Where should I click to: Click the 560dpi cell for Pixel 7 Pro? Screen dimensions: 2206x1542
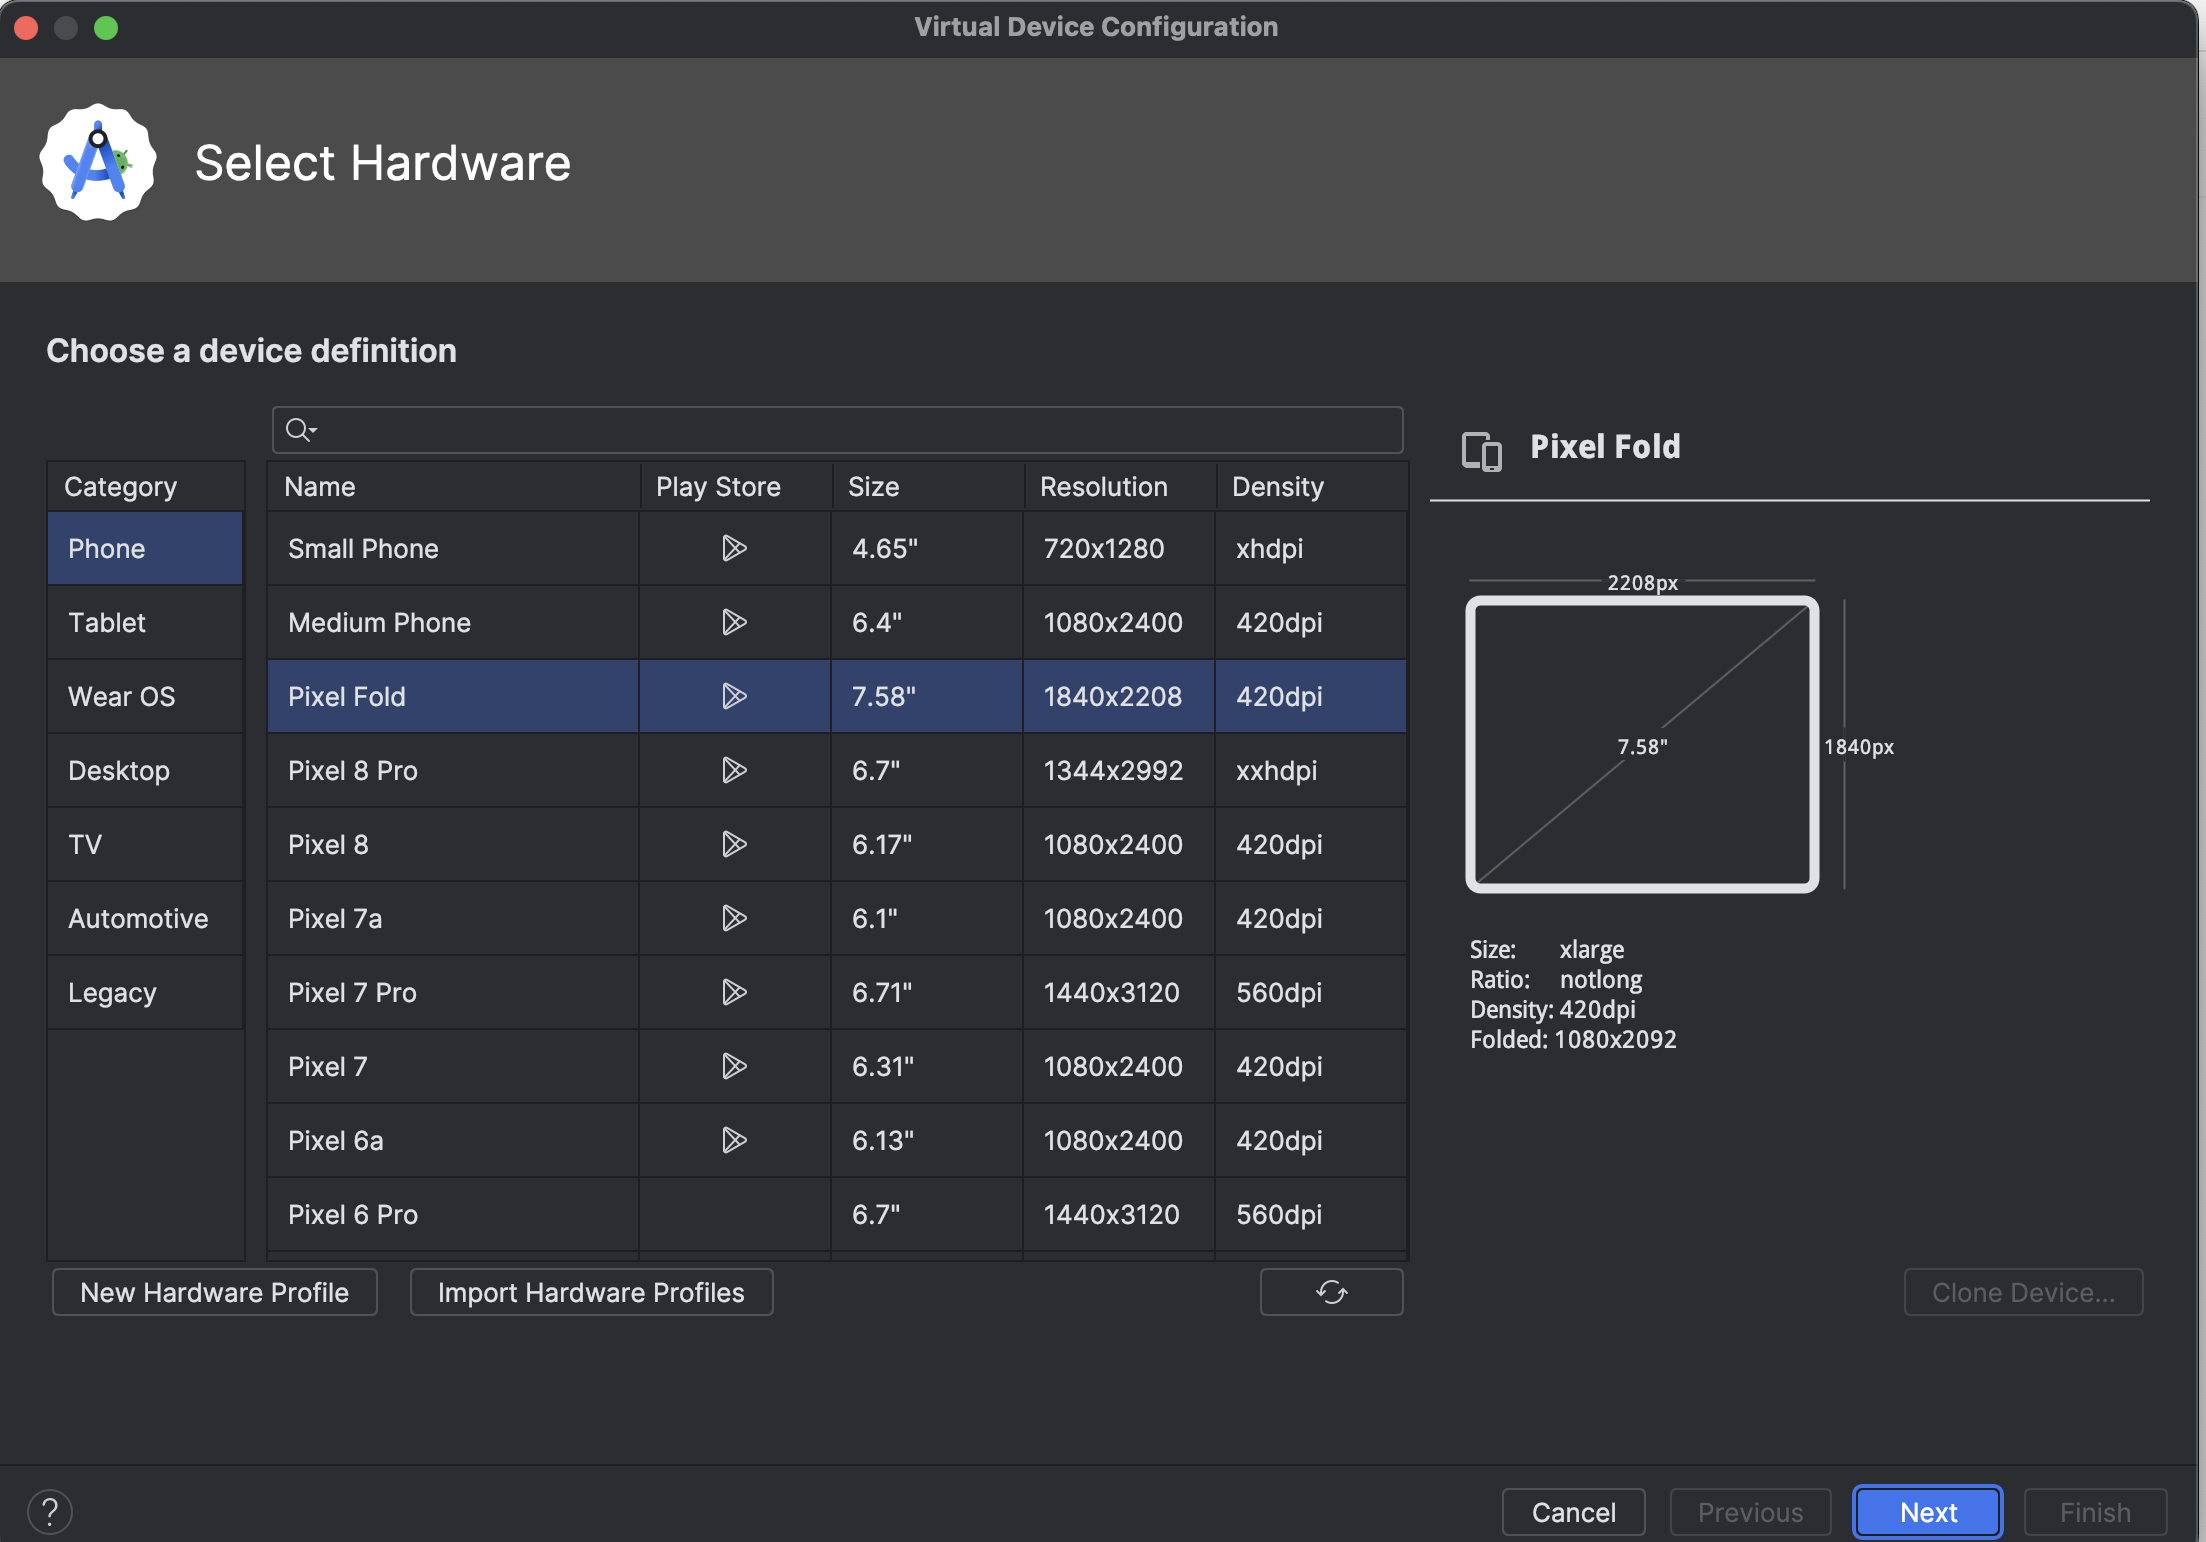(1311, 992)
